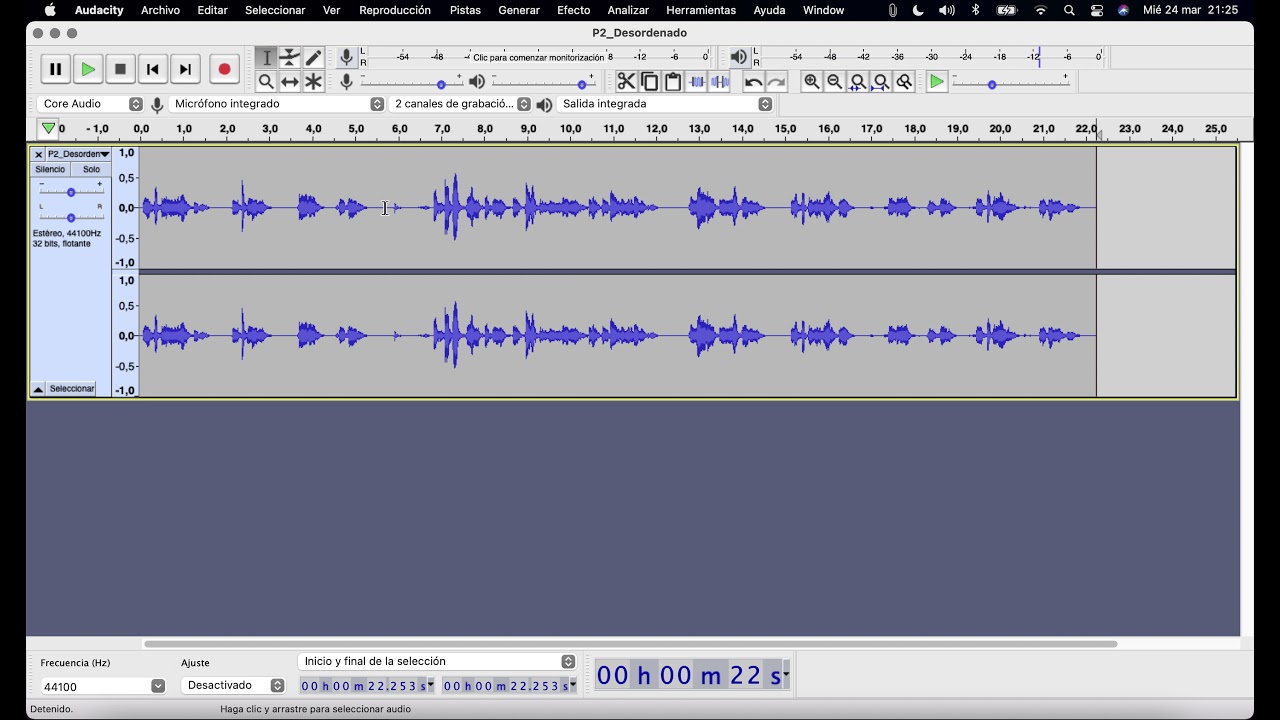Select the Time Shift tool
The image size is (1280, 720).
coord(290,82)
